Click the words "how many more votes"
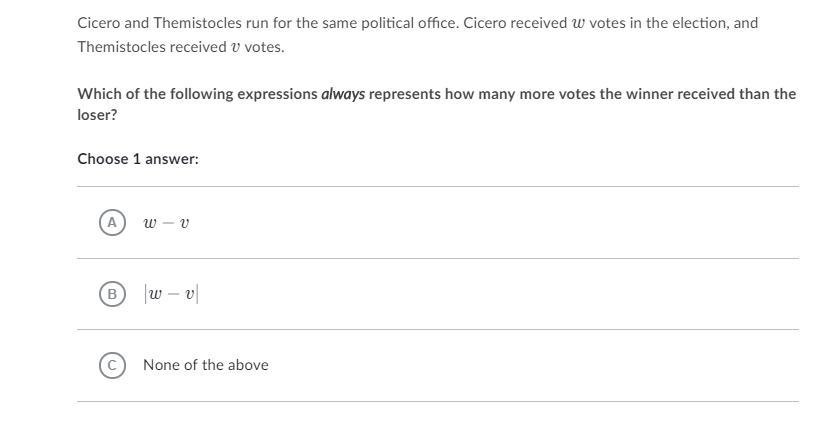 click(506, 94)
